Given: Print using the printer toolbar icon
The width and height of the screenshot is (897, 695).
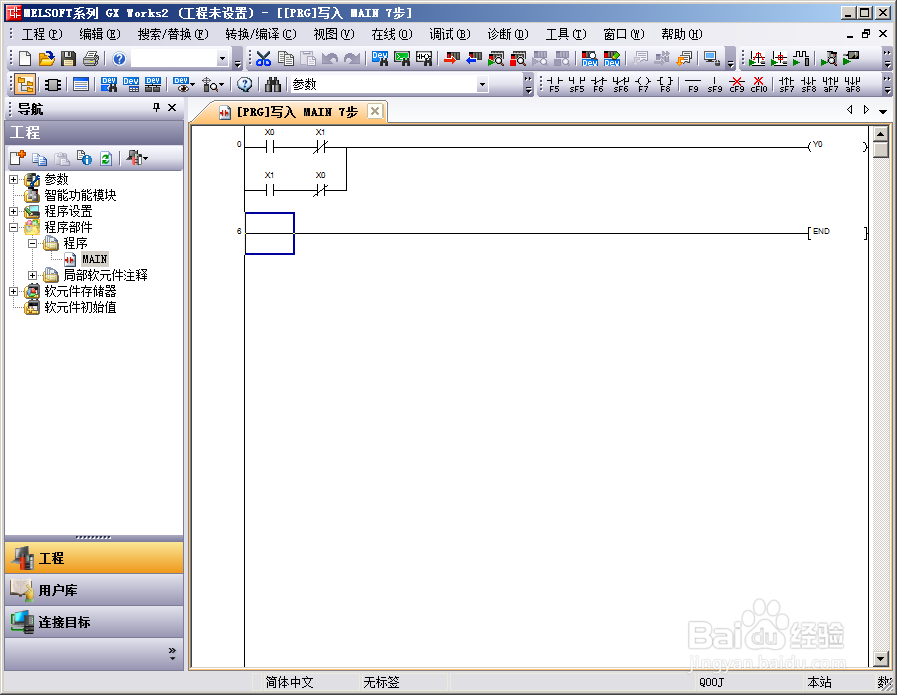Looking at the screenshot, I should [91, 58].
